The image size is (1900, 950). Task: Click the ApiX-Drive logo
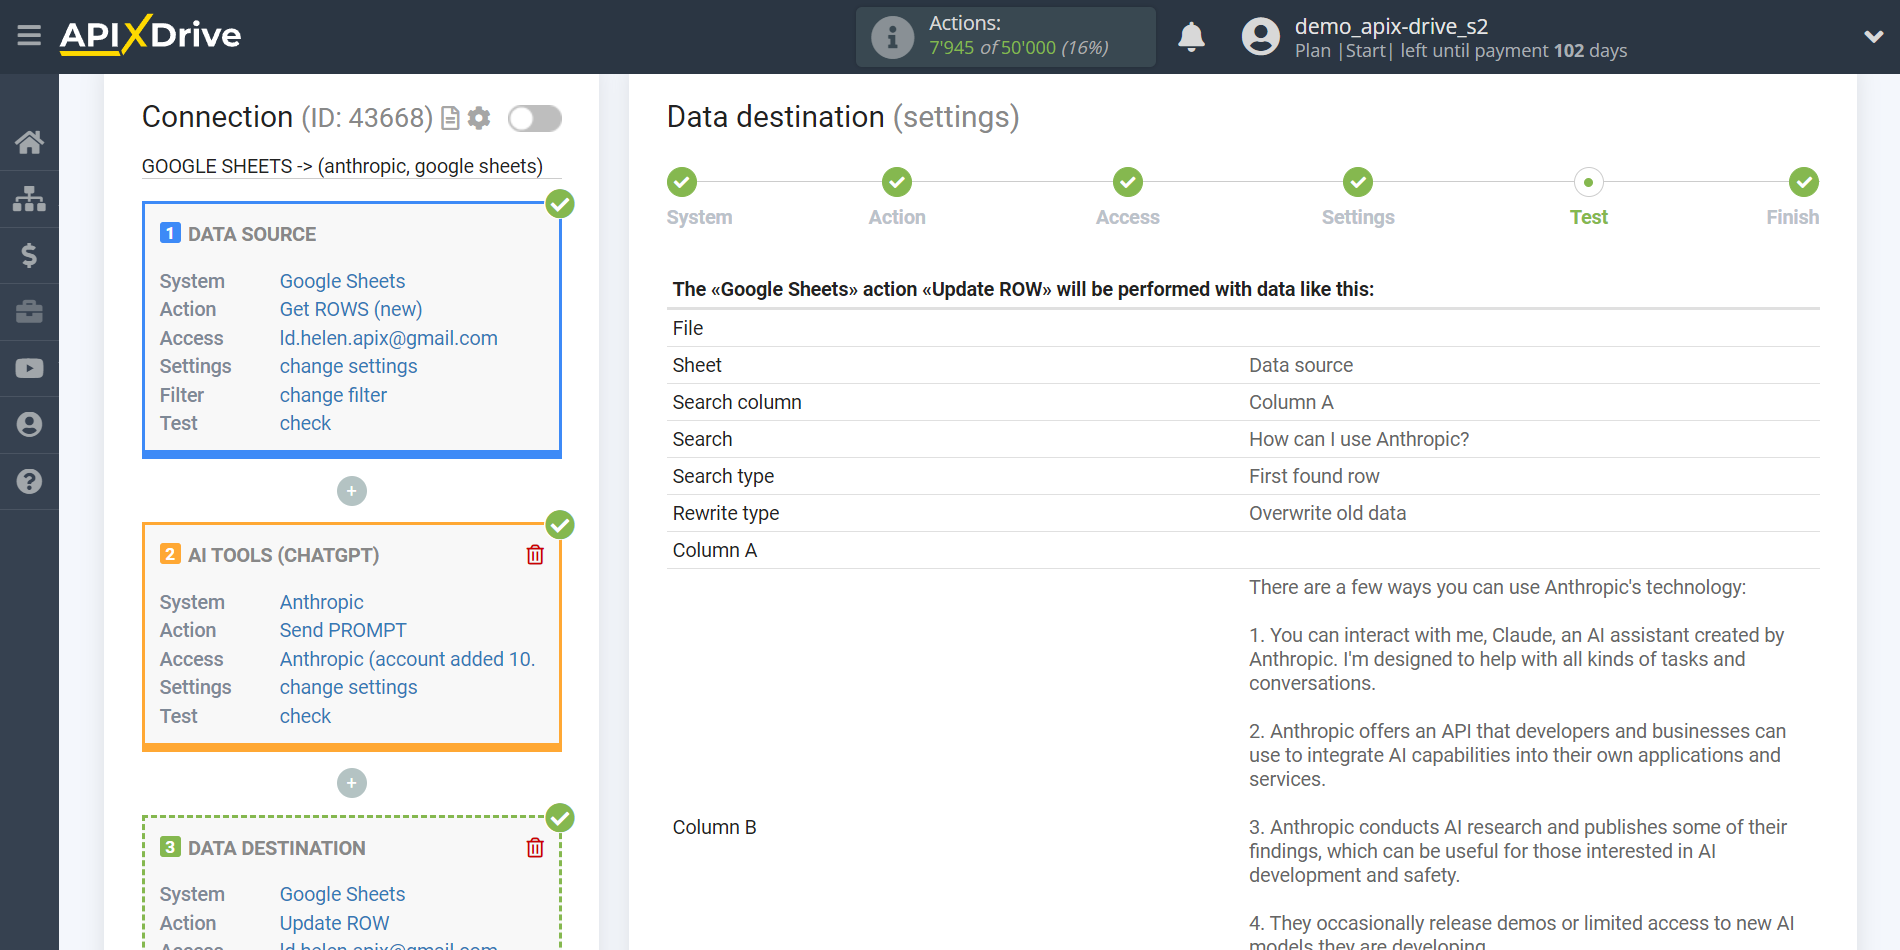[x=150, y=36]
